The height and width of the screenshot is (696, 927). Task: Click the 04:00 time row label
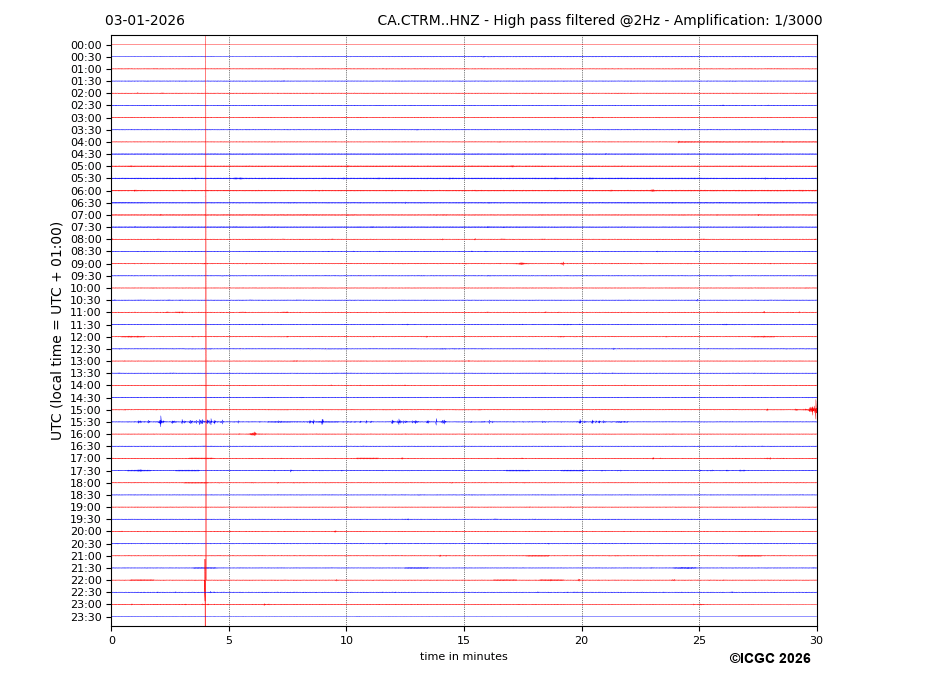coord(85,142)
